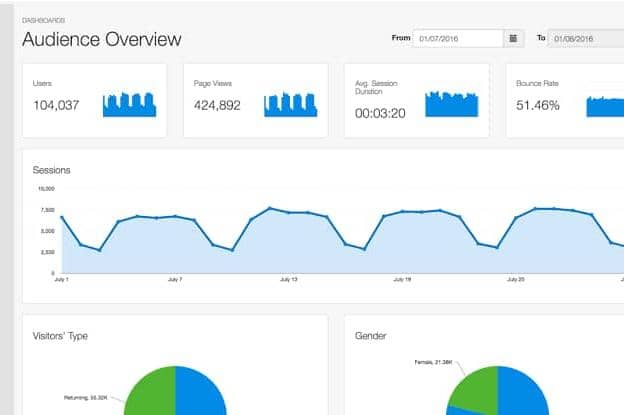Click the Page Views value 424,892

(x=217, y=105)
